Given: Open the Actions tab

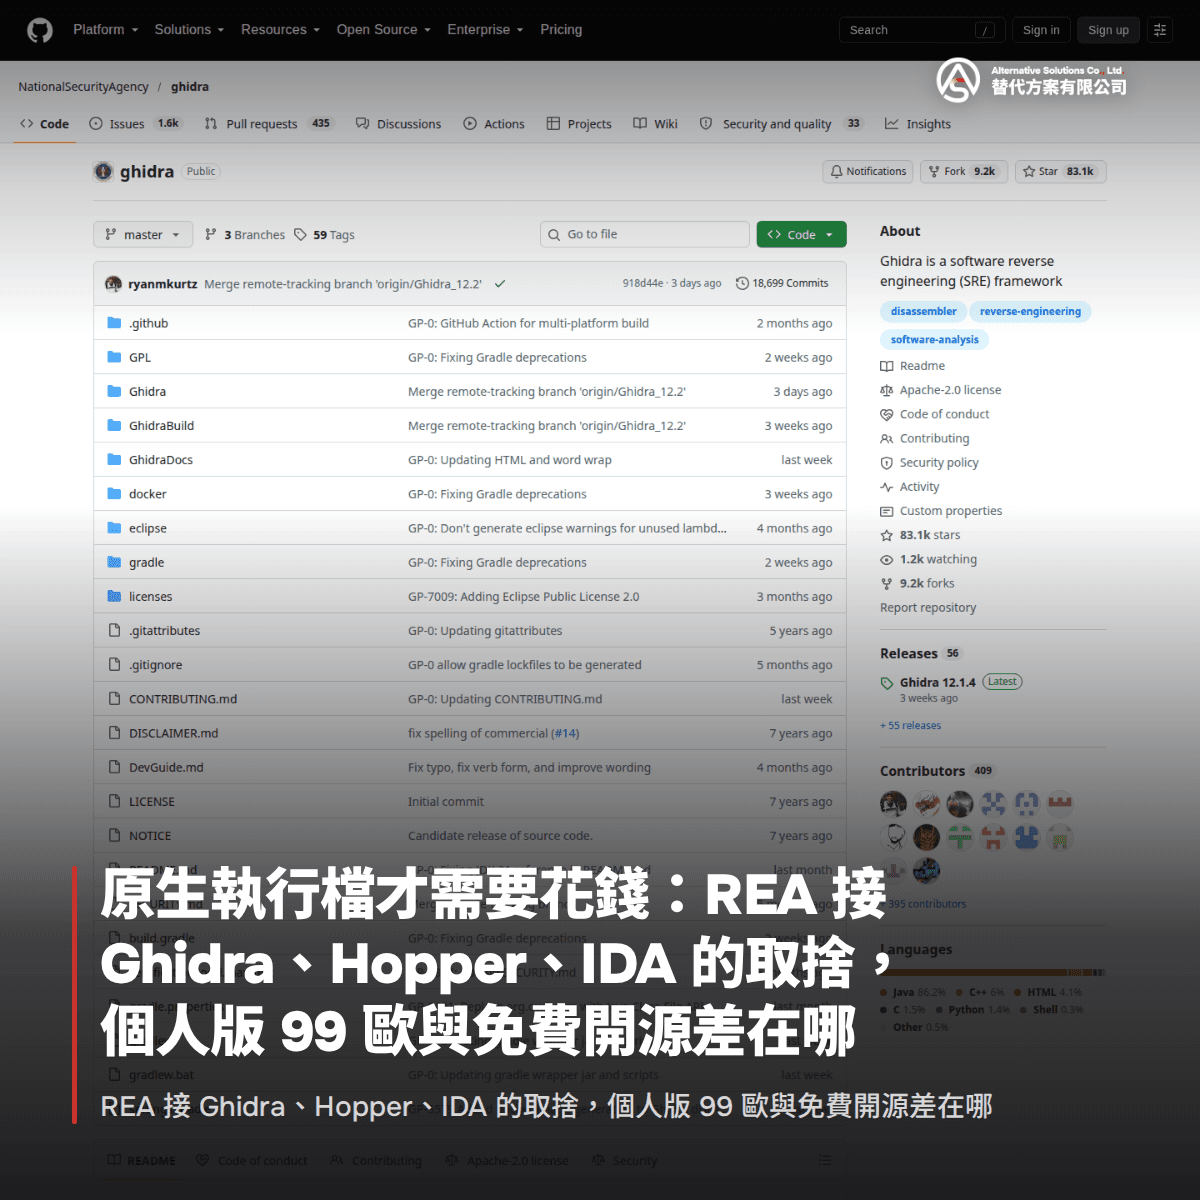Looking at the screenshot, I should [494, 124].
